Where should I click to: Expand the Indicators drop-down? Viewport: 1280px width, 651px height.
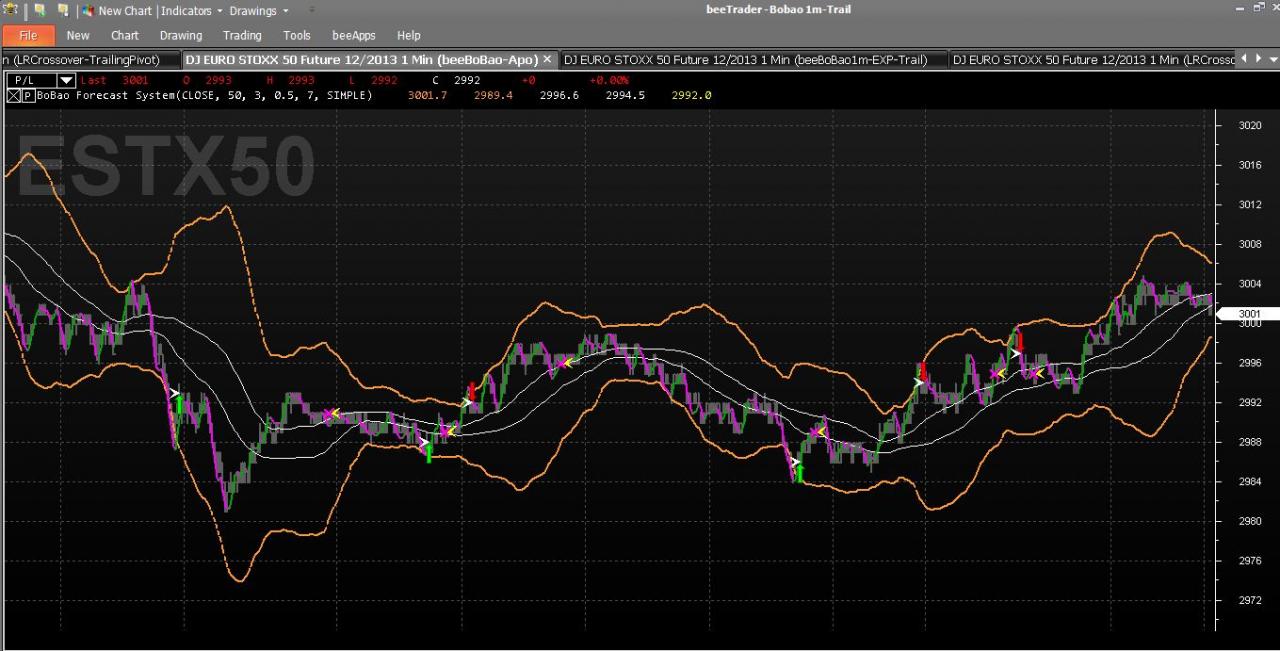190,11
